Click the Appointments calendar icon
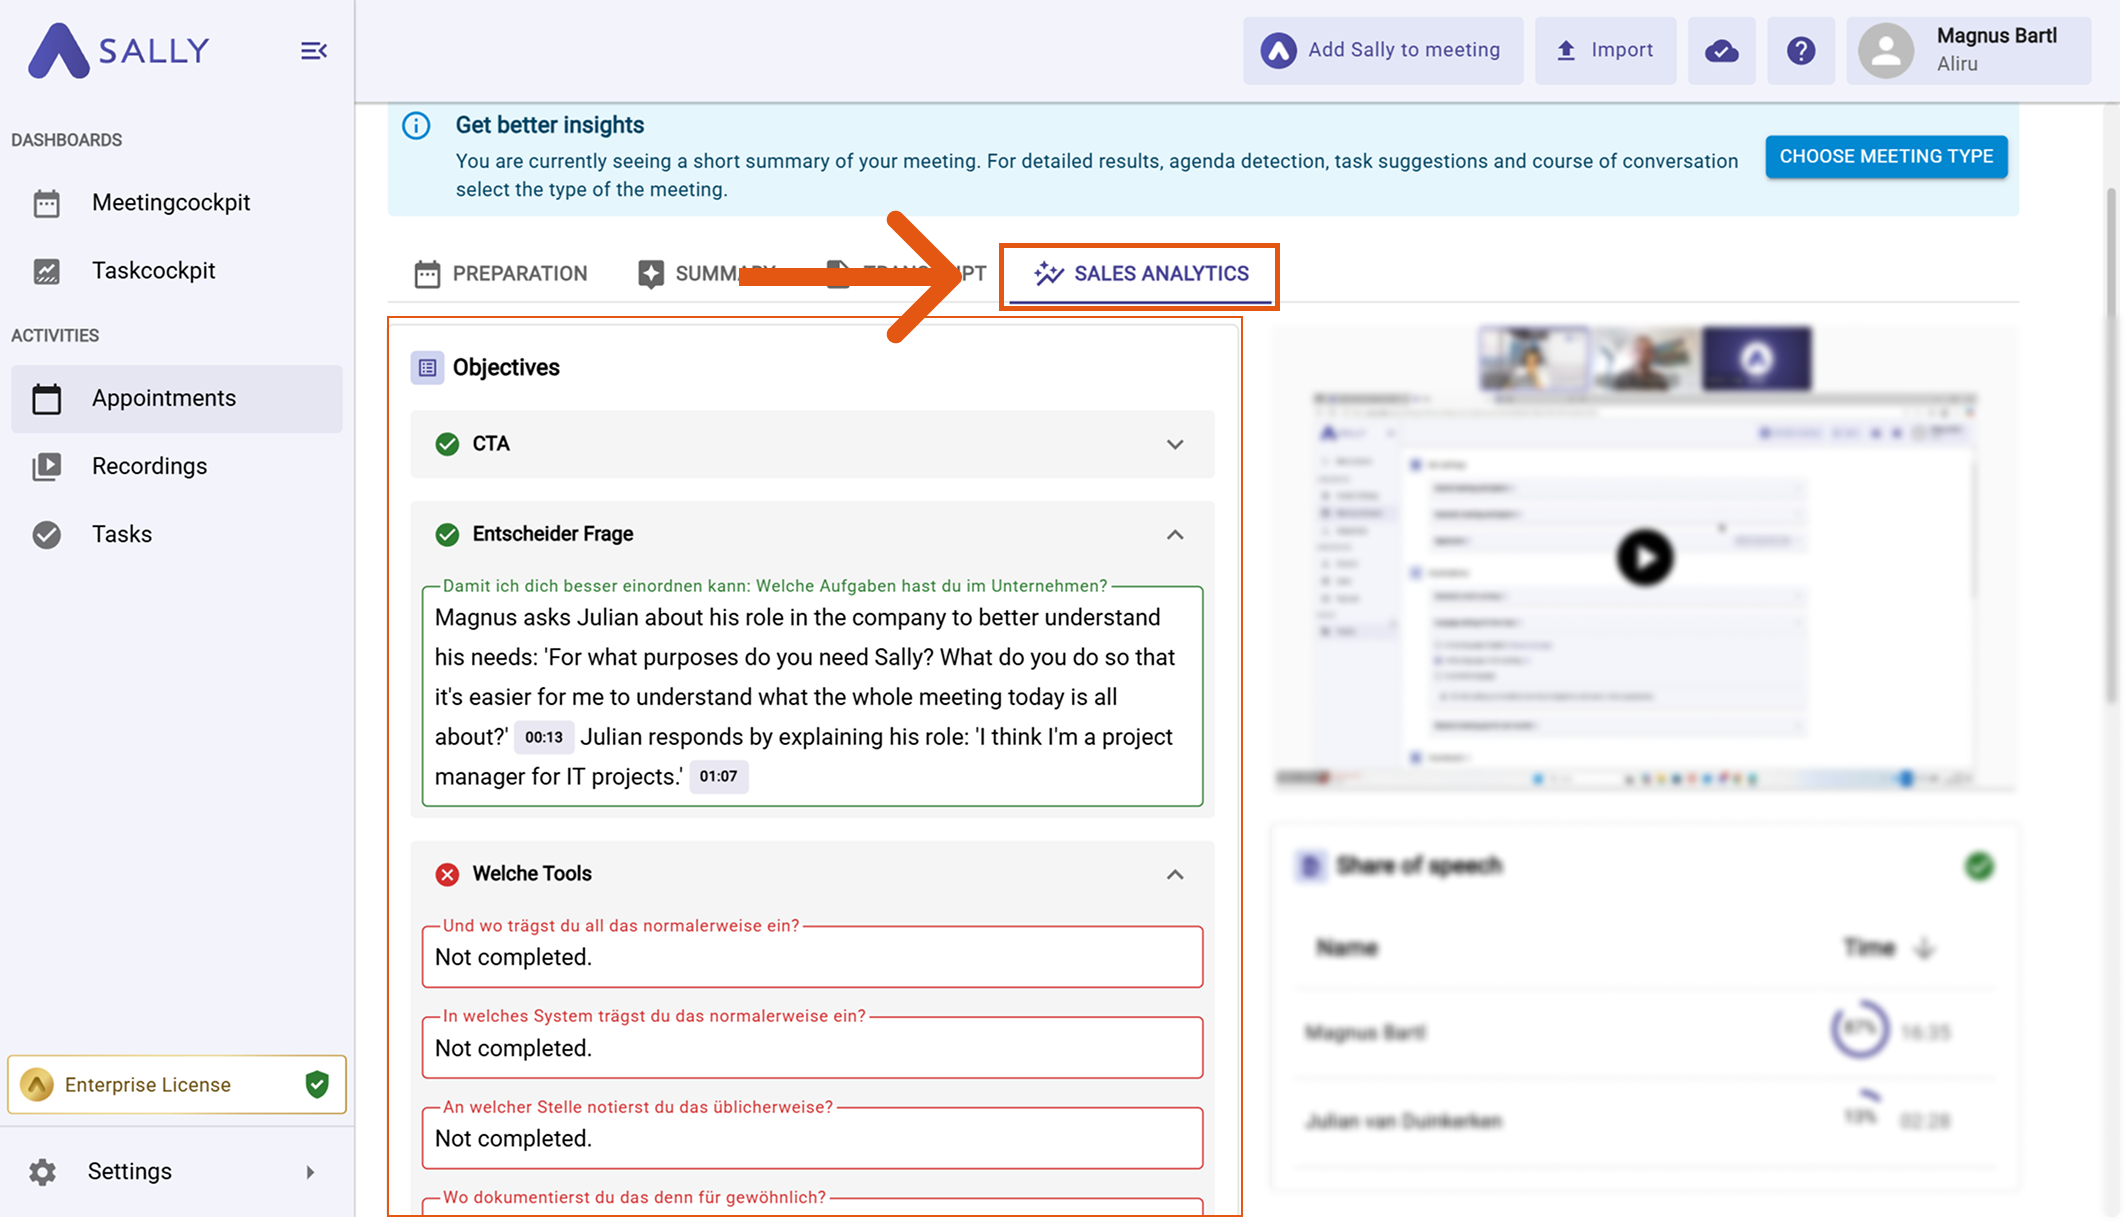The width and height of the screenshot is (2128, 1225). pos(46,398)
